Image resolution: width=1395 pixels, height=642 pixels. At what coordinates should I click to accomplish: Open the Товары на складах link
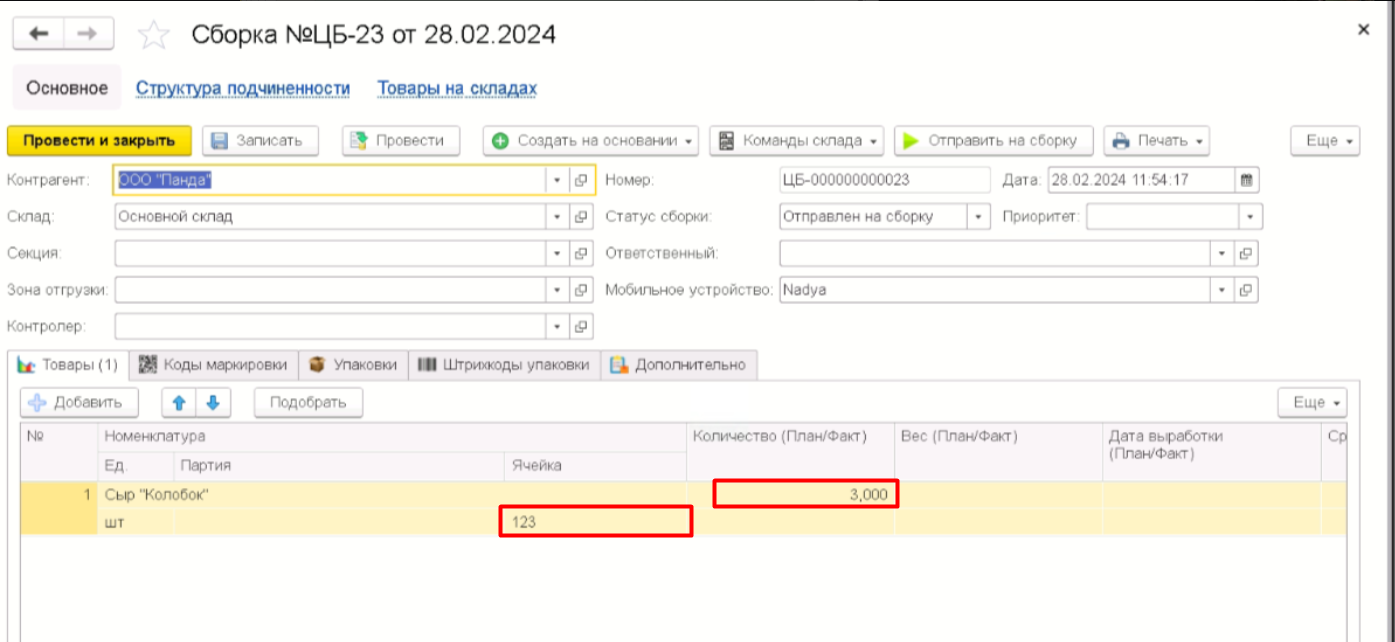(x=457, y=89)
